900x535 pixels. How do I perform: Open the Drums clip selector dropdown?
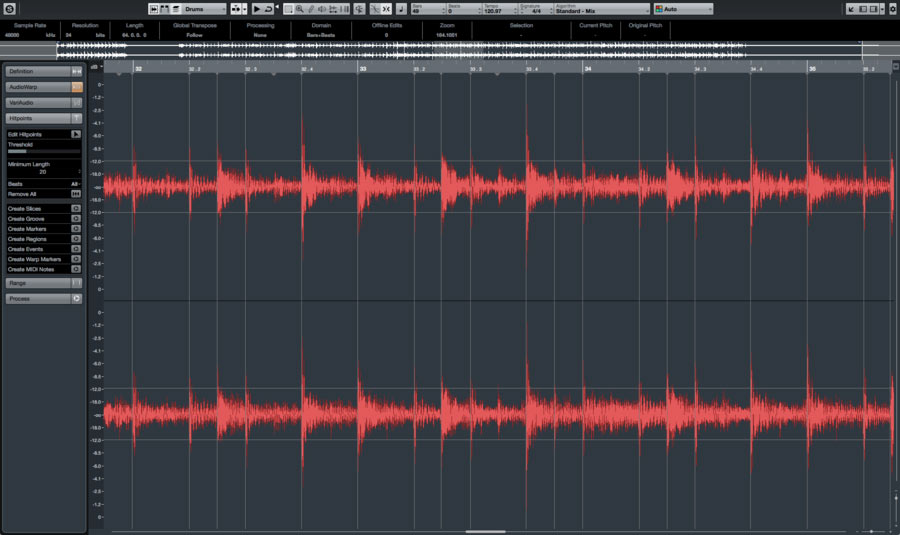204,9
